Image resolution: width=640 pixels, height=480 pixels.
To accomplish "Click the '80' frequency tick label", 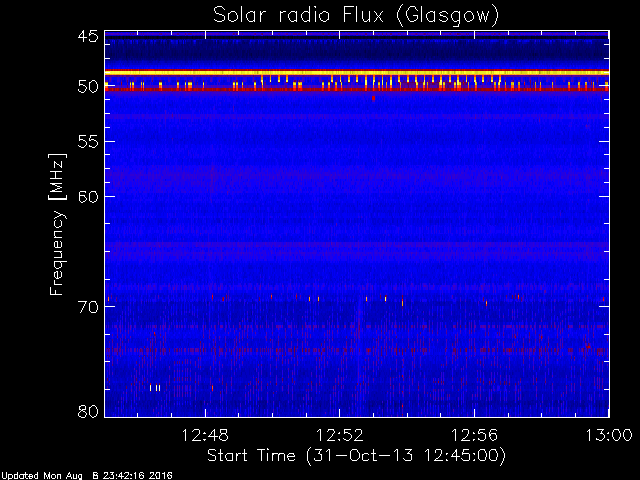I will point(88,411).
